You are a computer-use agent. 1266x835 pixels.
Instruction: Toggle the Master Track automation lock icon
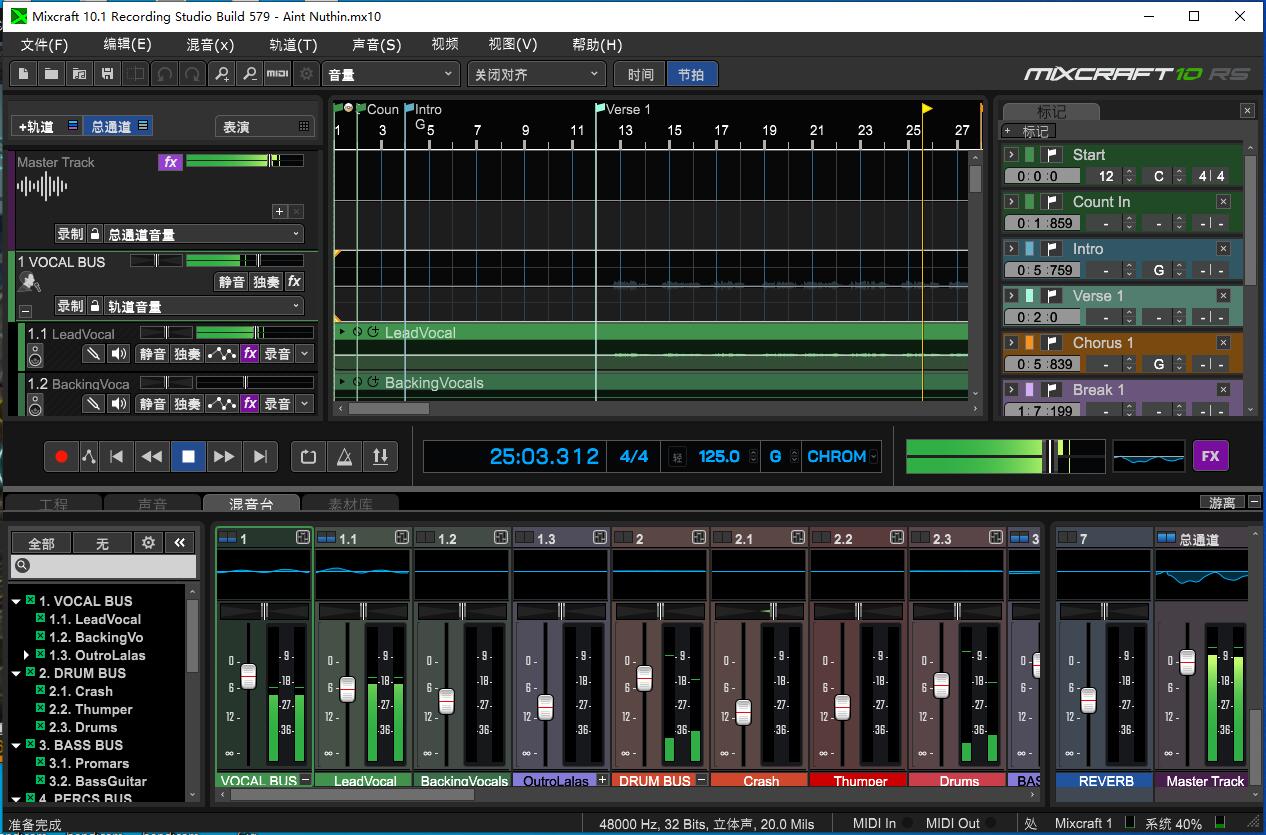95,234
